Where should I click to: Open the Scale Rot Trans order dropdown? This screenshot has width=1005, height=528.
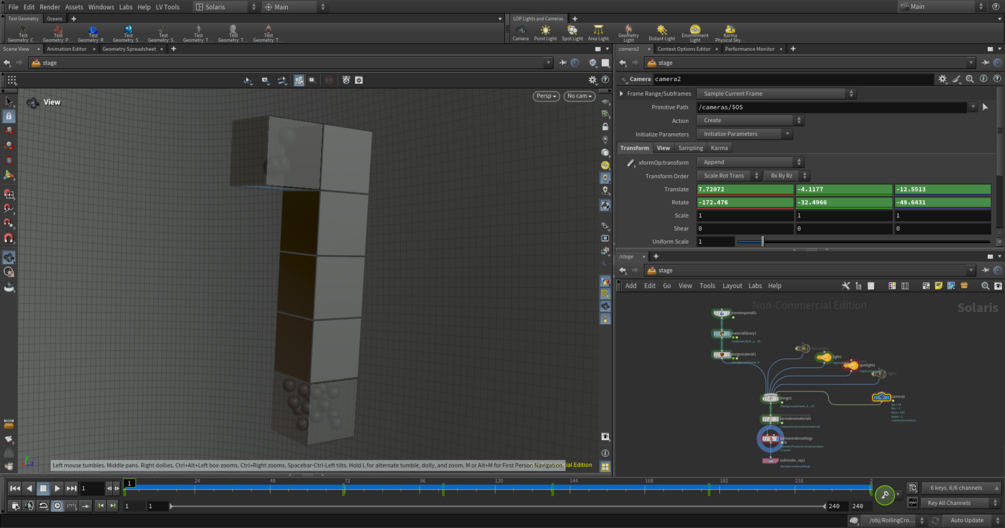pyautogui.click(x=729, y=176)
